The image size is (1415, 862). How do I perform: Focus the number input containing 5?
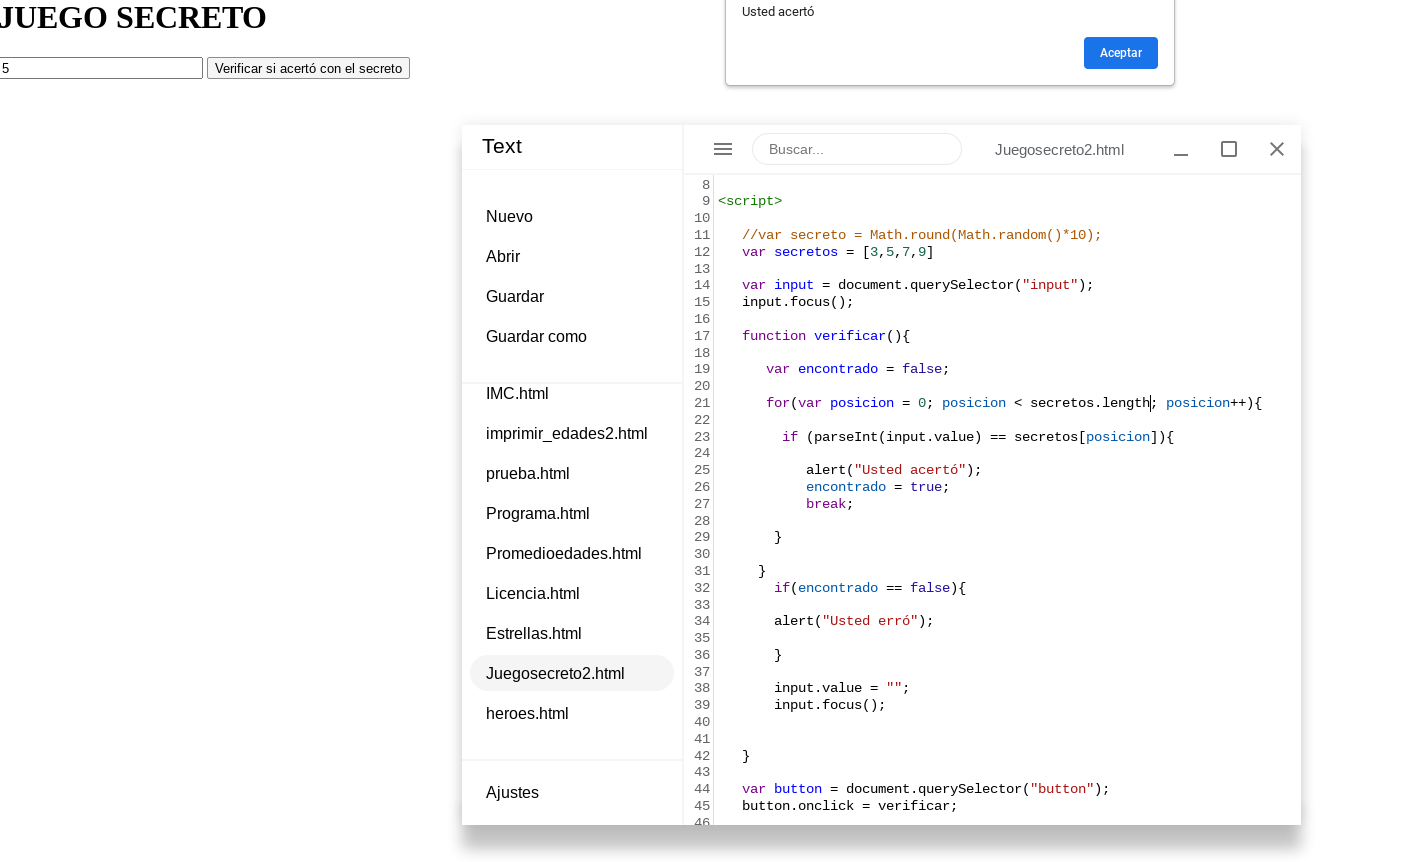[x=100, y=68]
